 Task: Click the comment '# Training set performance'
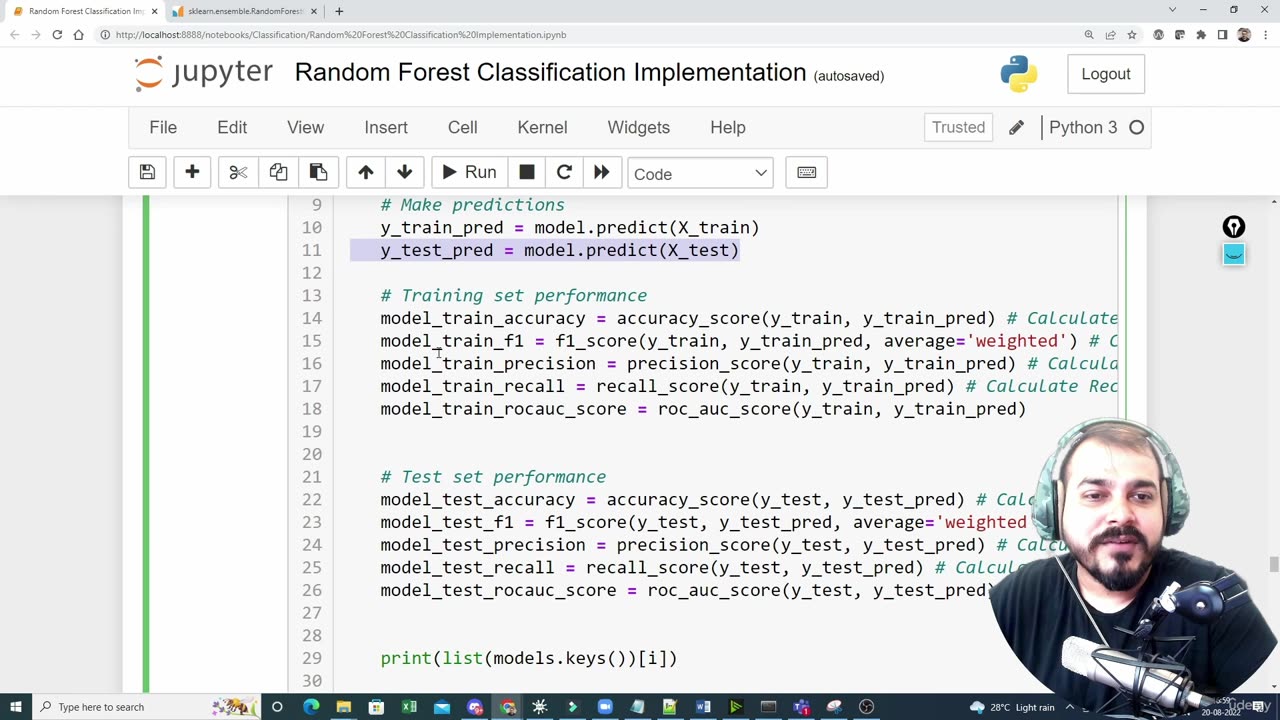click(513, 296)
